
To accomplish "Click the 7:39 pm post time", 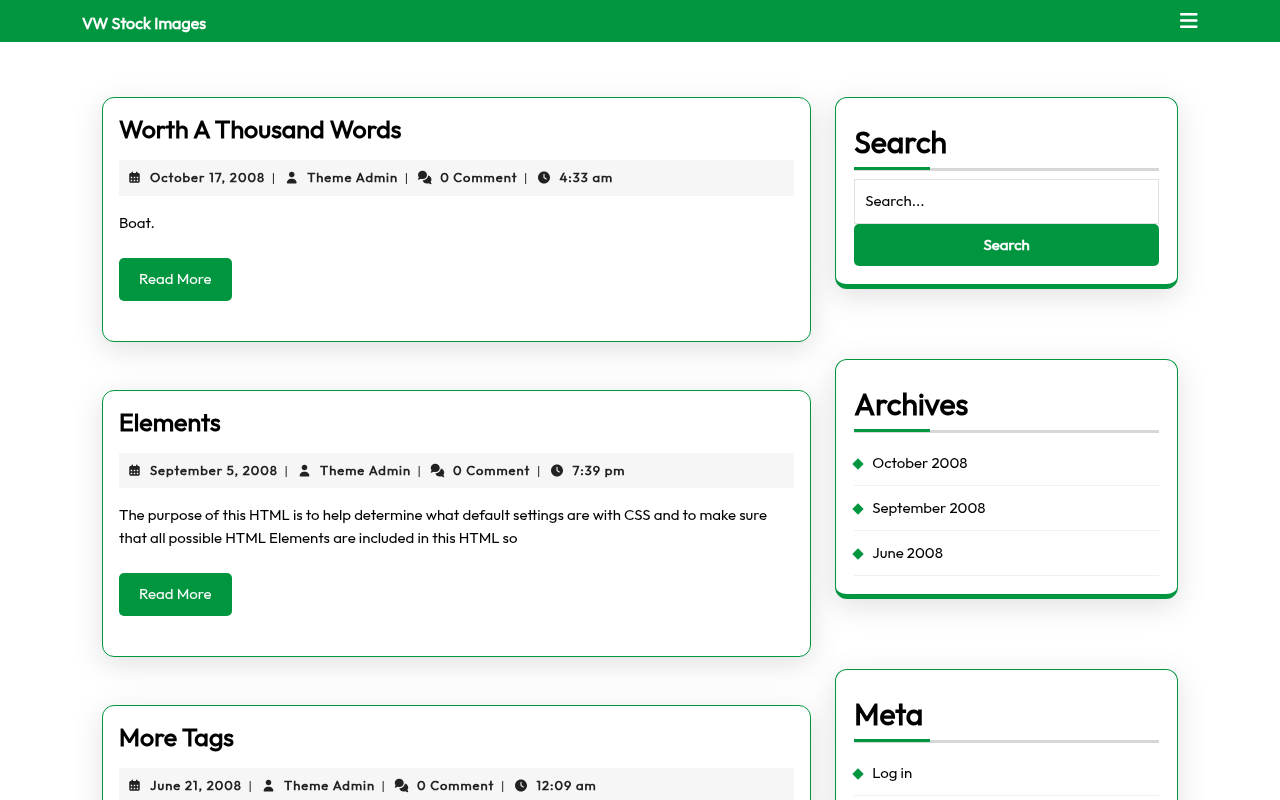I will coord(598,471).
